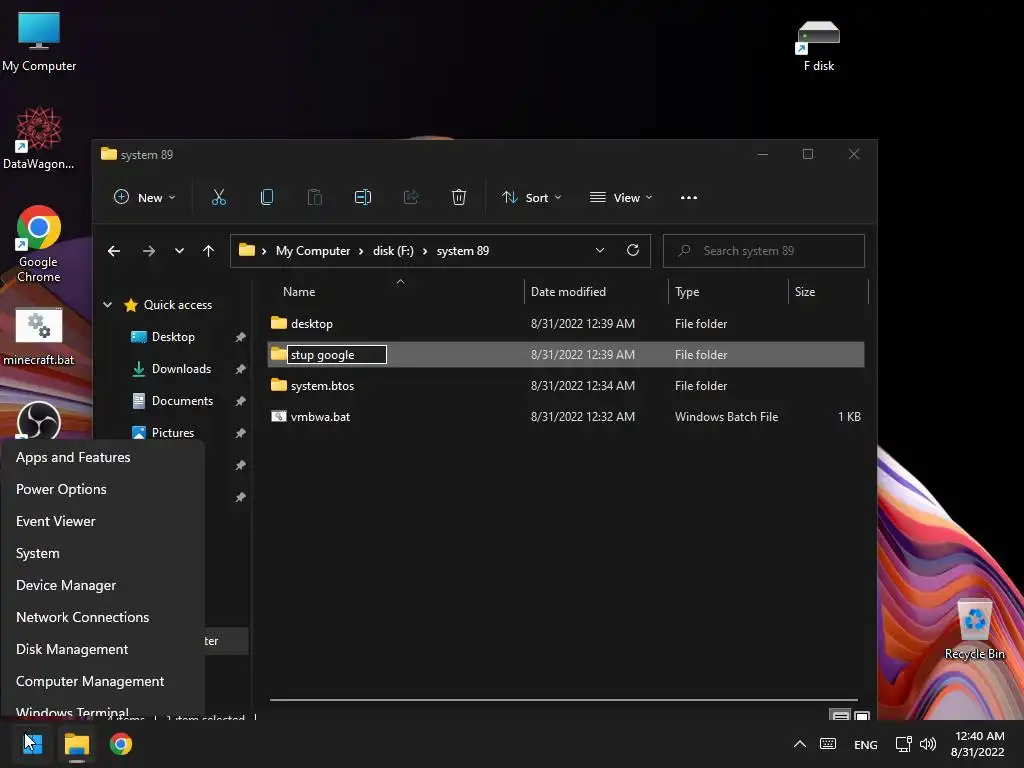Click the volume speaker tray icon

coord(927,744)
